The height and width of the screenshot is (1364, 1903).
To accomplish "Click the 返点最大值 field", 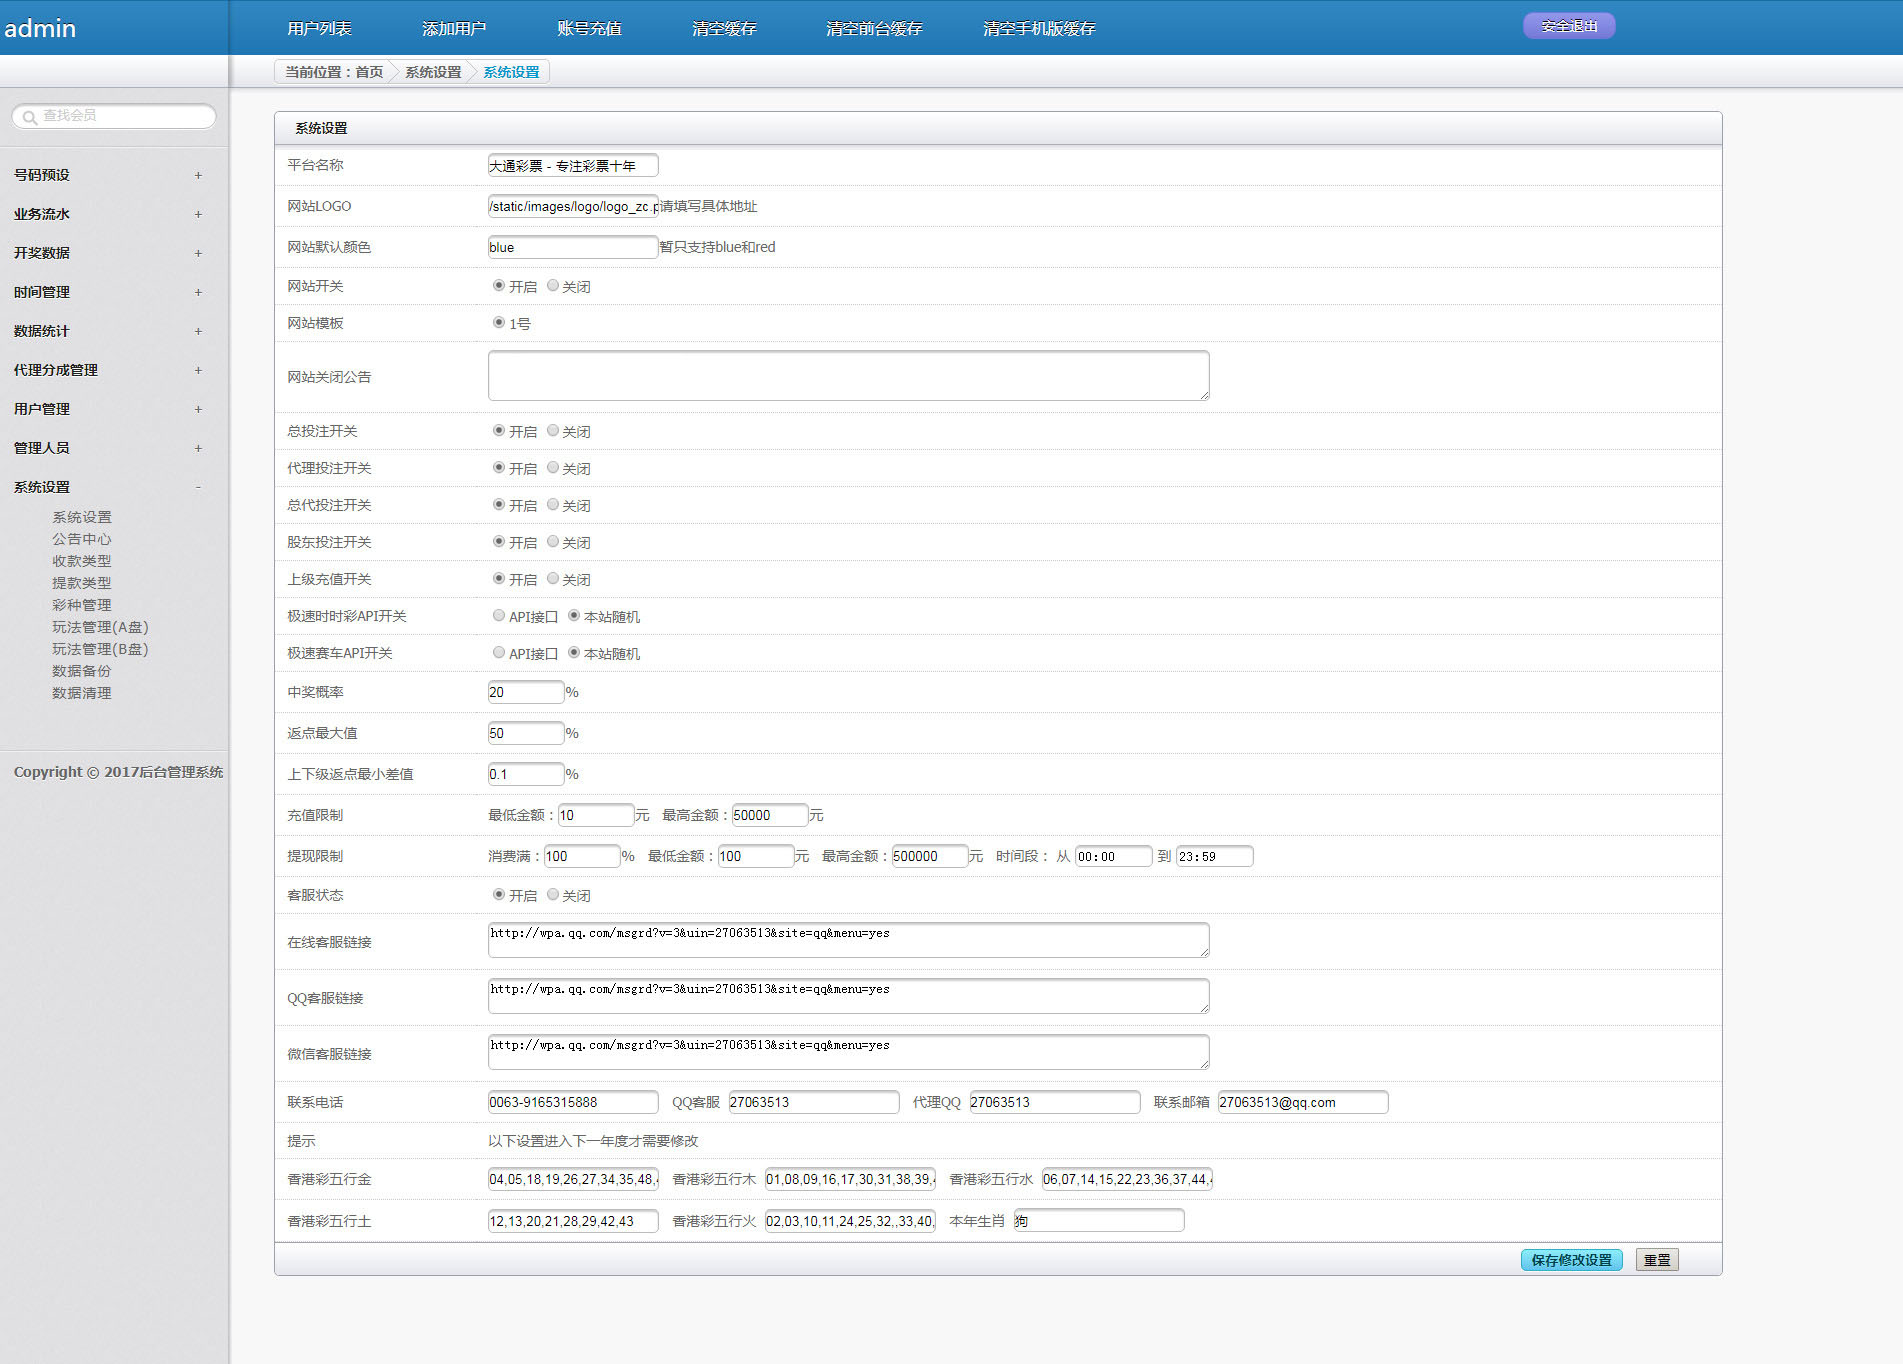I will [526, 733].
